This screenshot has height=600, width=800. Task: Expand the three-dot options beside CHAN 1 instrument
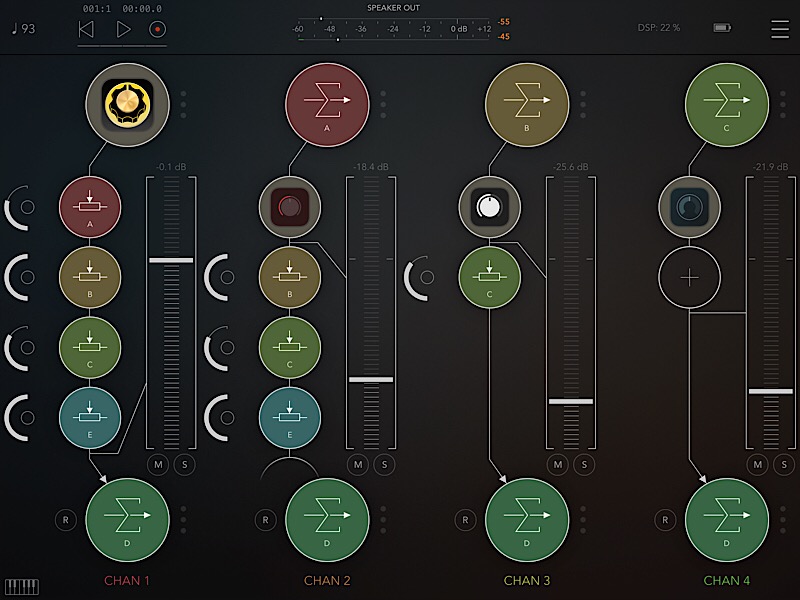(183, 104)
